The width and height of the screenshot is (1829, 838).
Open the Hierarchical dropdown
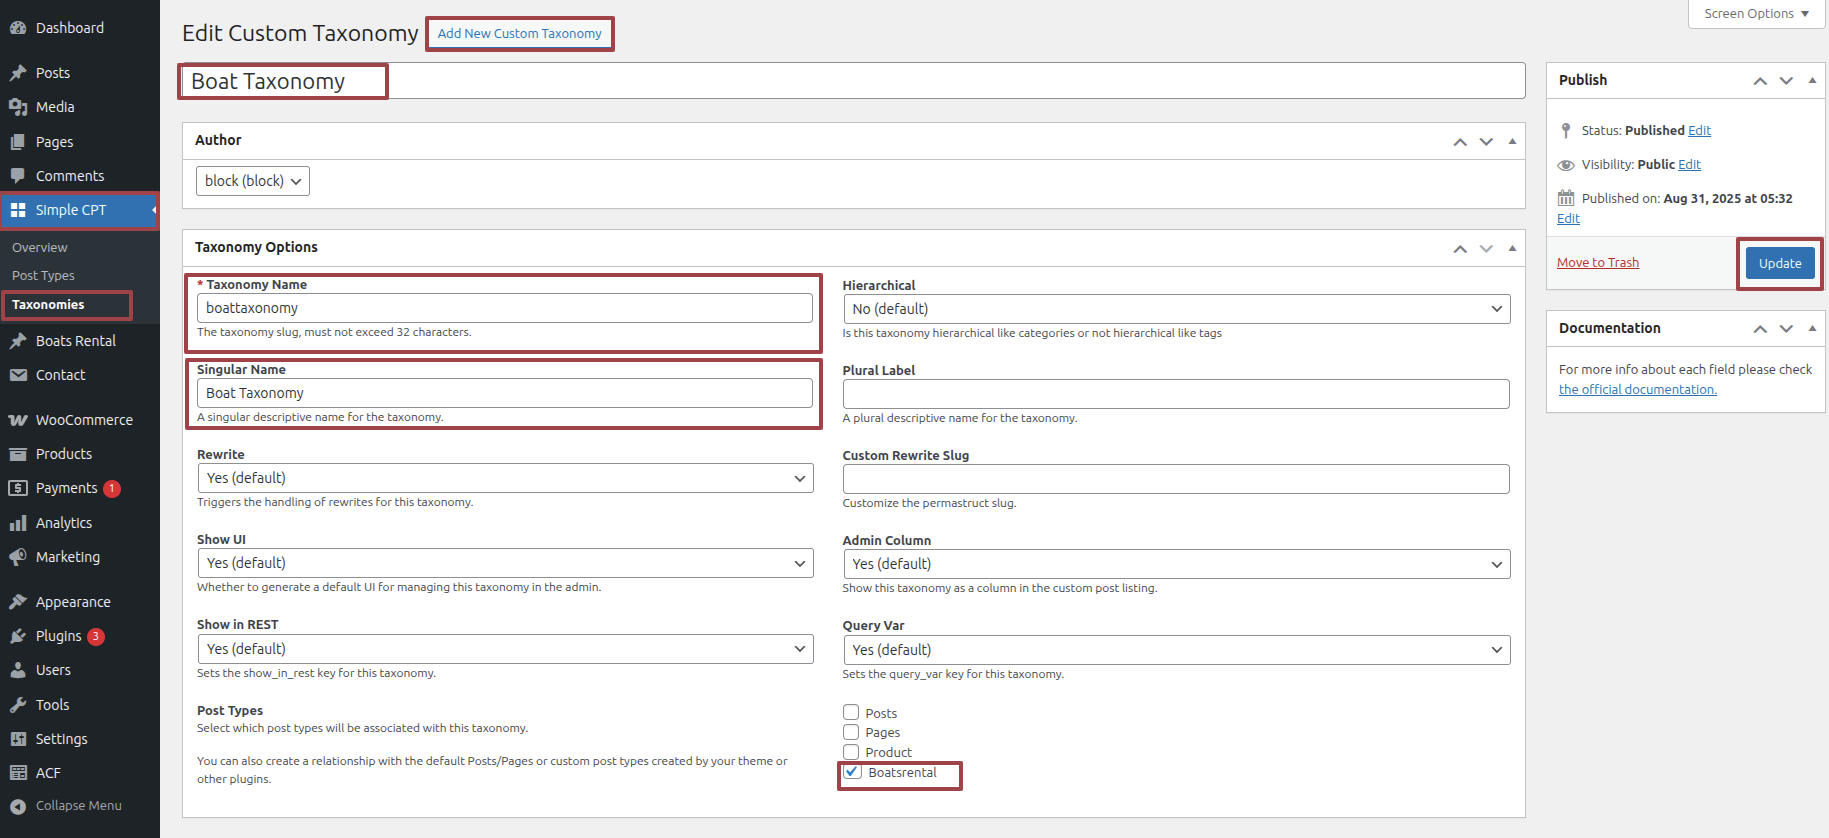coord(1176,309)
